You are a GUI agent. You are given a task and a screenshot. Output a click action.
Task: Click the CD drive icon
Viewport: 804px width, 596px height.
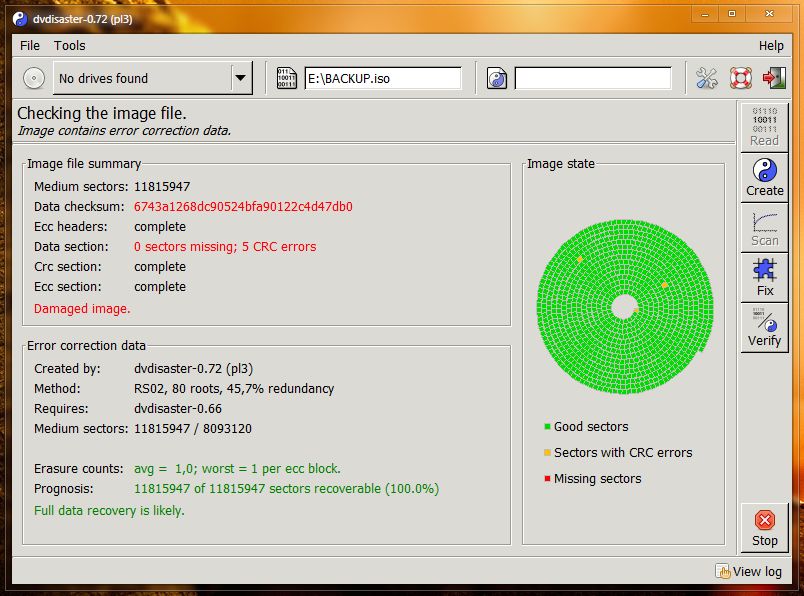pos(34,78)
